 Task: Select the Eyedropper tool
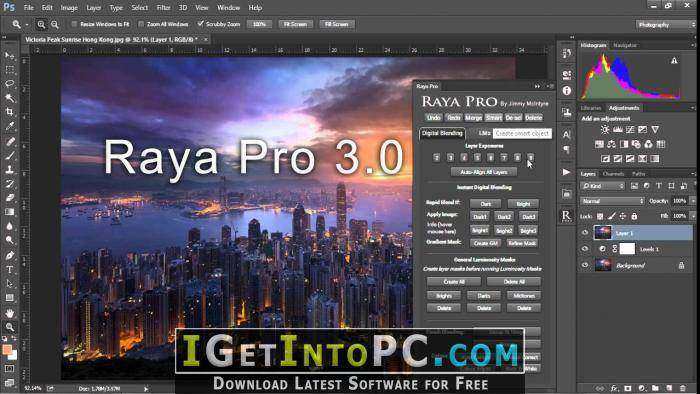click(9, 126)
